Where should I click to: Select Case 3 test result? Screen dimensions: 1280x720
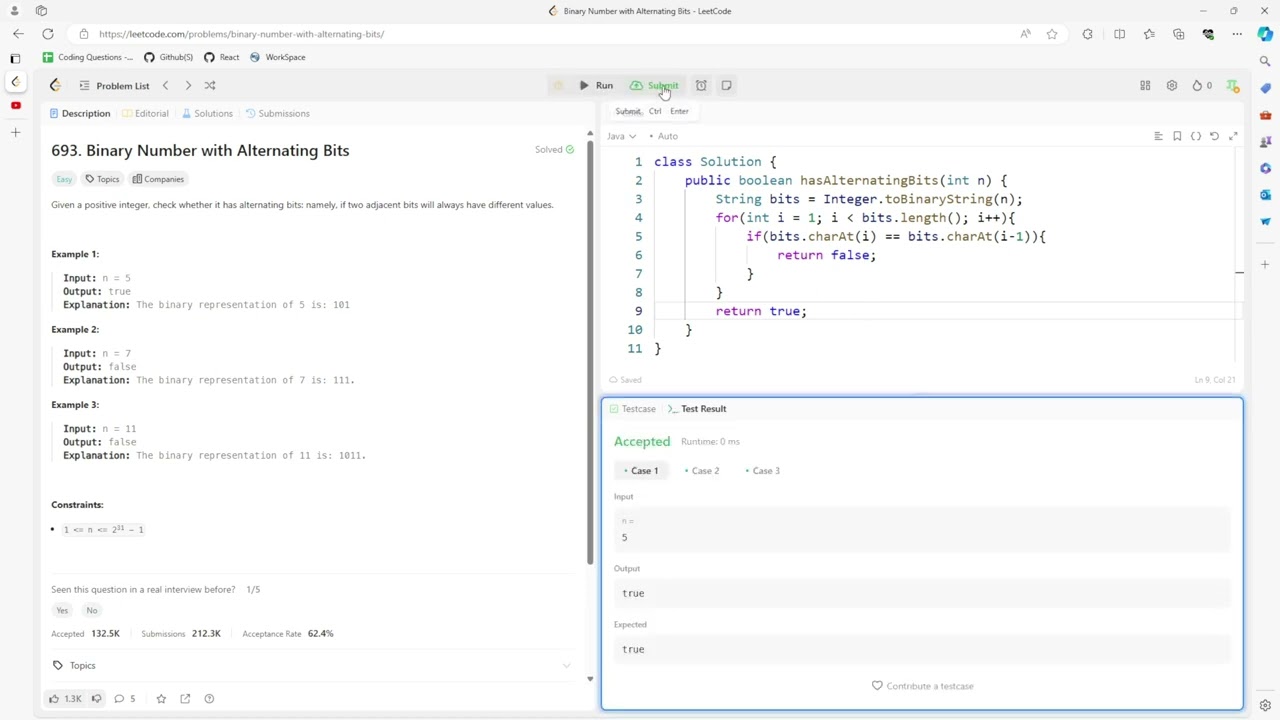point(763,470)
